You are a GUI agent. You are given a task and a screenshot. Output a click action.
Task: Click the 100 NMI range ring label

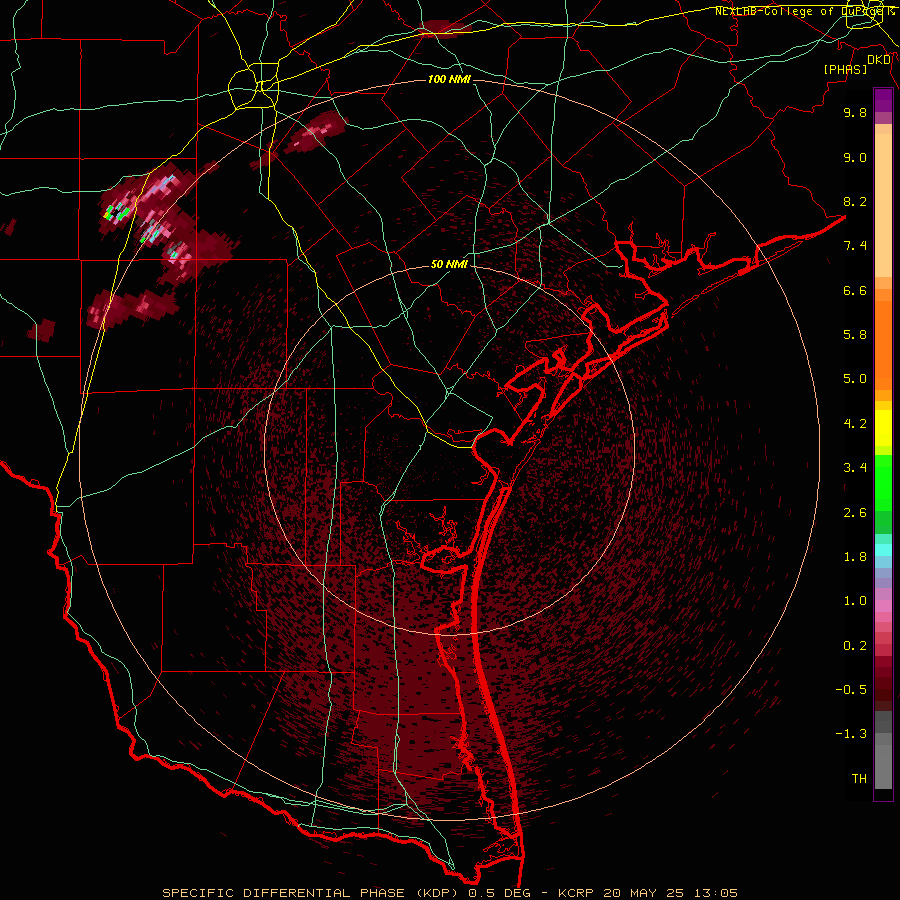(449, 79)
